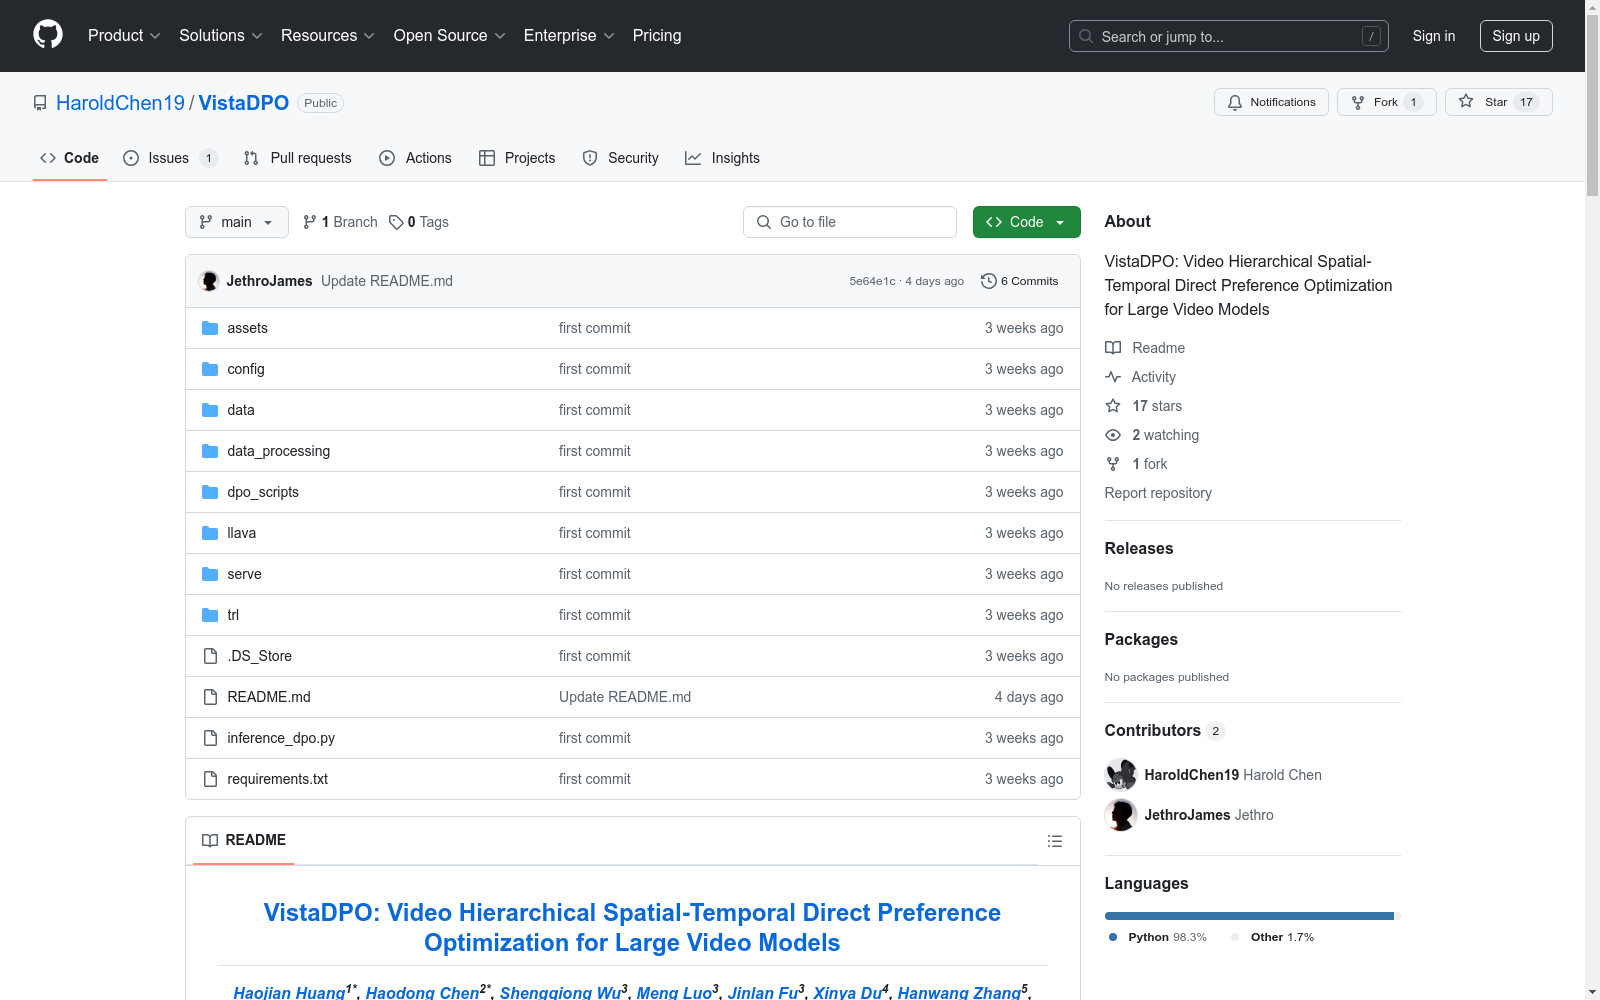The height and width of the screenshot is (1000, 1600).
Task: Click the inference_dpo.py file icon
Action: tap(210, 738)
